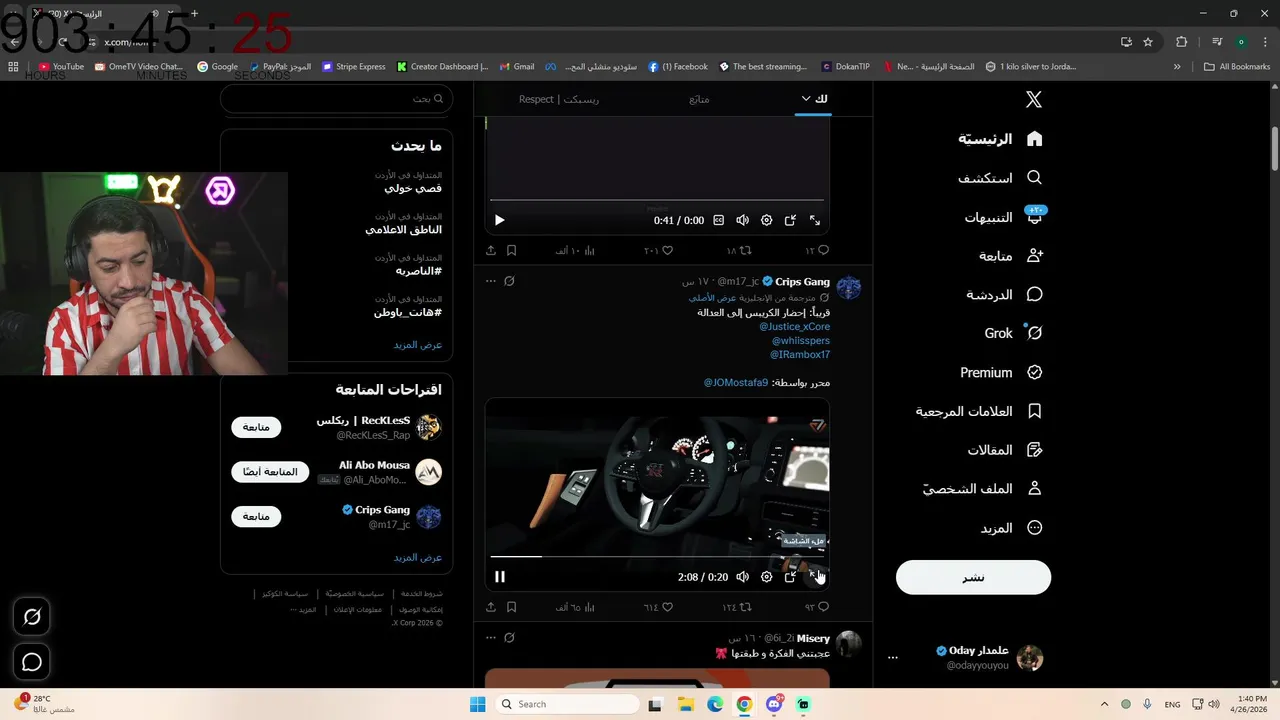Image resolution: width=1280 pixels, height=720 pixels.
Task: Switch to the 'لك' For You tab
Action: [821, 99]
